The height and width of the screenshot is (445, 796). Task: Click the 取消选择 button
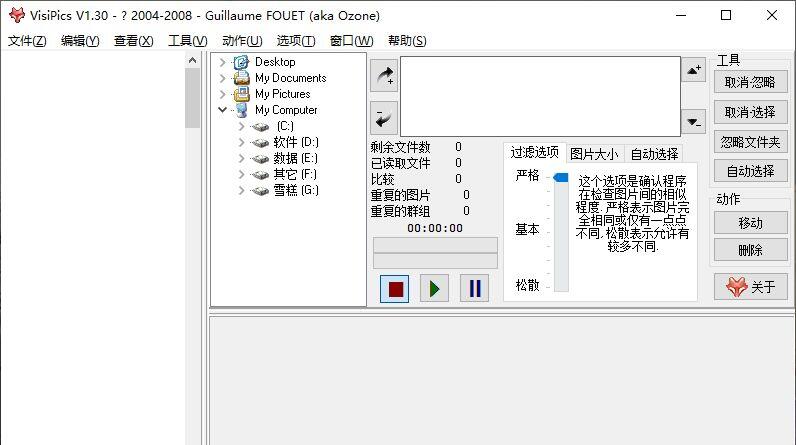750,112
